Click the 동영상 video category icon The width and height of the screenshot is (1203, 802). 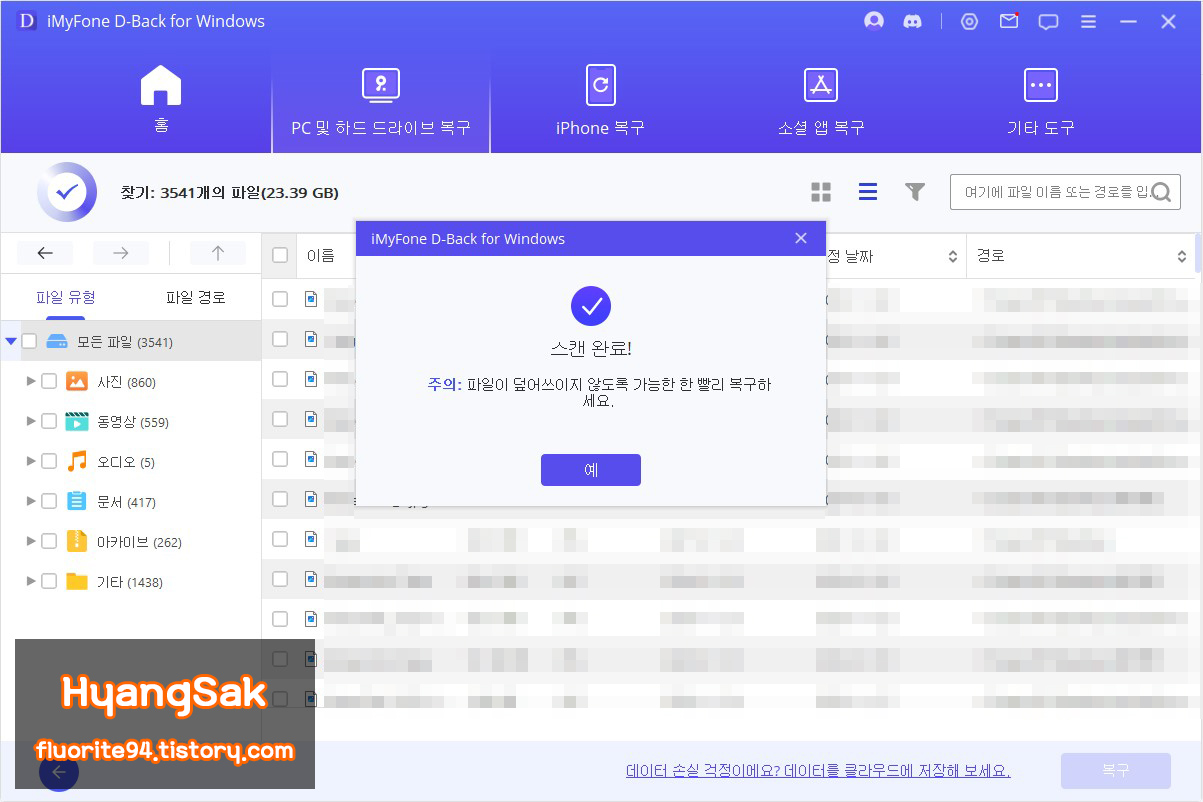click(x=77, y=421)
